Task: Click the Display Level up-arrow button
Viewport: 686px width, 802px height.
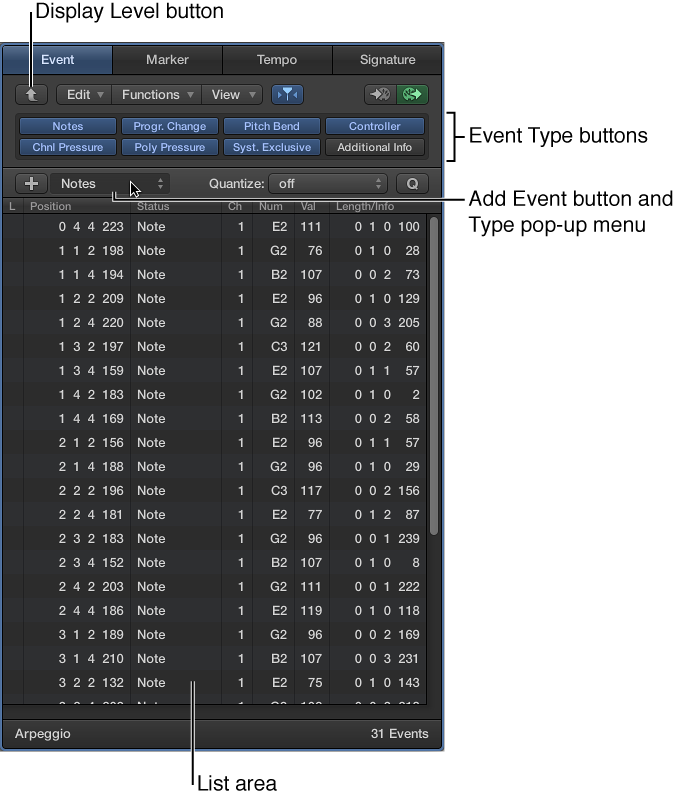Action: [x=31, y=95]
